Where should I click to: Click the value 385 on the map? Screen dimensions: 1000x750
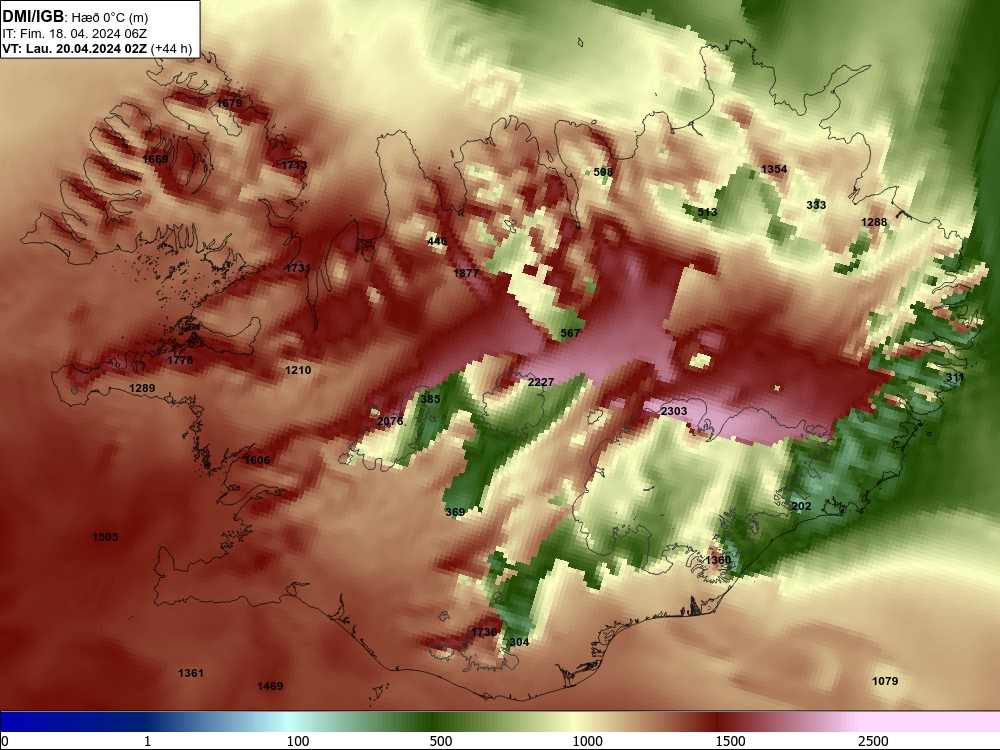[x=430, y=399]
